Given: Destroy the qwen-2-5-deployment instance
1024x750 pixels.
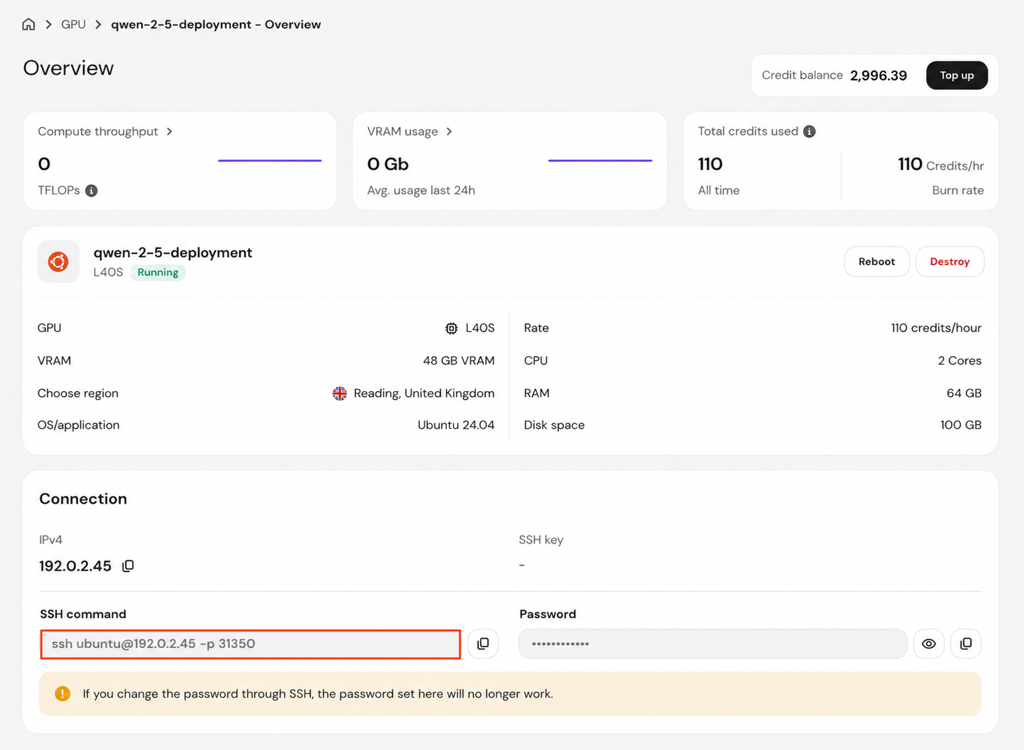Looking at the screenshot, I should pyautogui.click(x=950, y=261).
